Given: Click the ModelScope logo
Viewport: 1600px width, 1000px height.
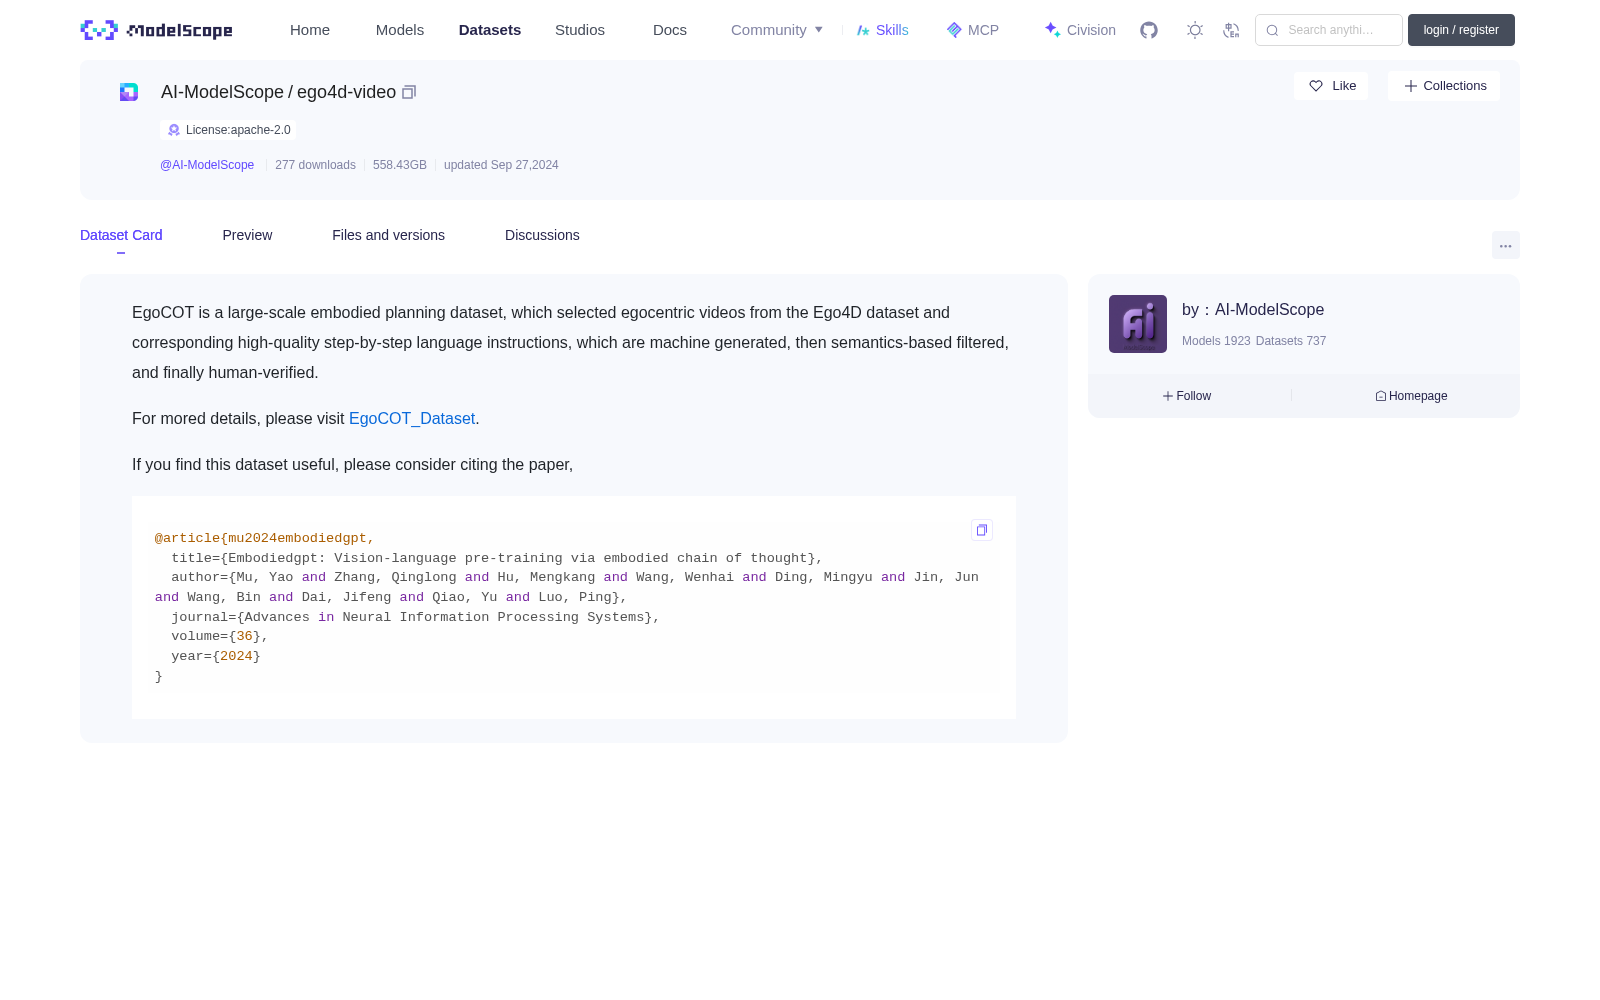Looking at the screenshot, I should coord(157,30).
